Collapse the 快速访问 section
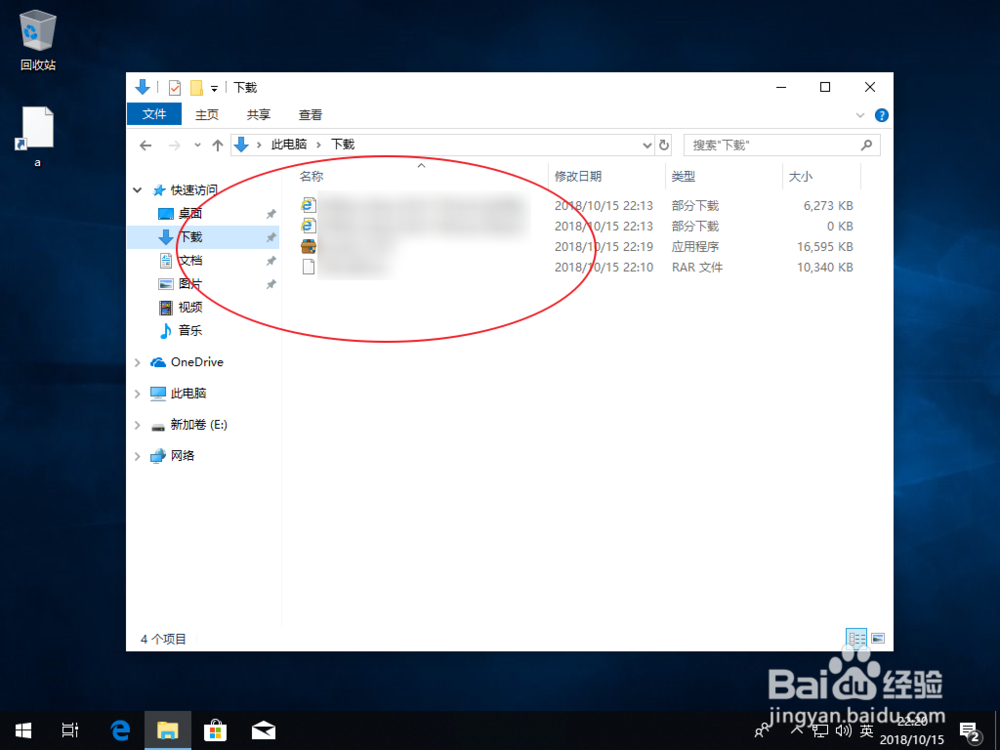Image resolution: width=1000 pixels, height=750 pixels. (138, 190)
